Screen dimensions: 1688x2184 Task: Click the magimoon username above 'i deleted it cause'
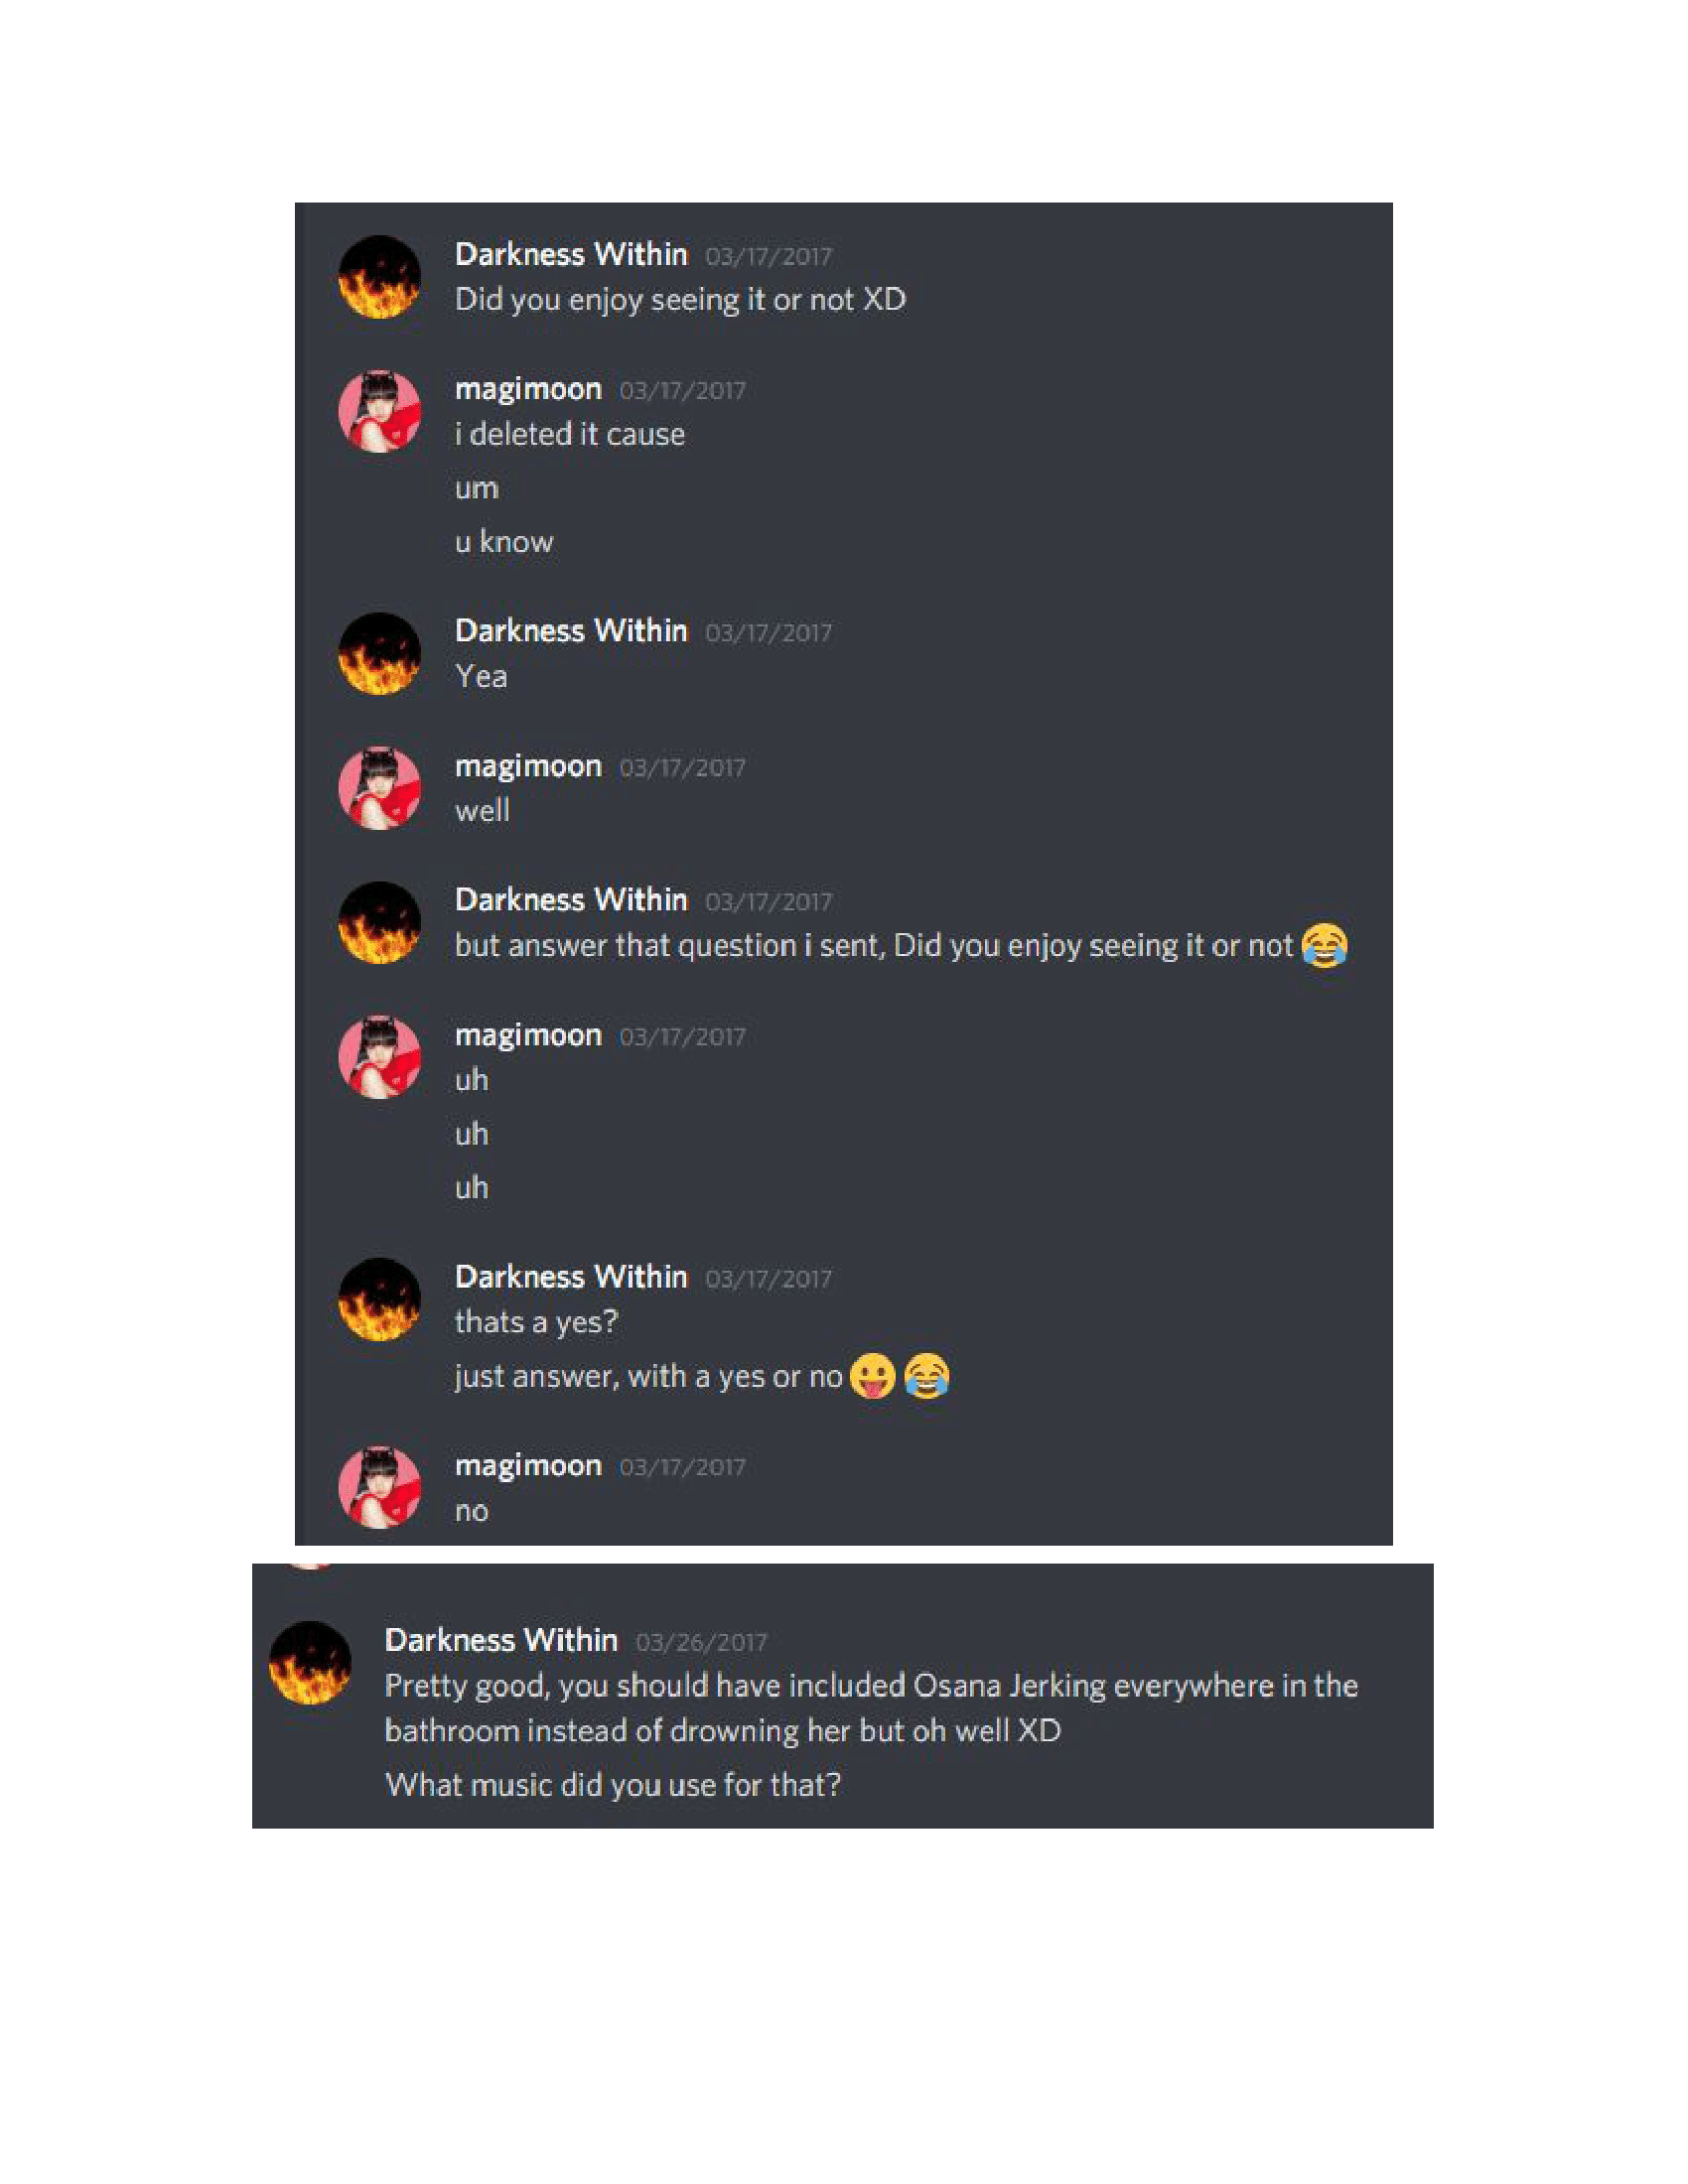(x=528, y=389)
